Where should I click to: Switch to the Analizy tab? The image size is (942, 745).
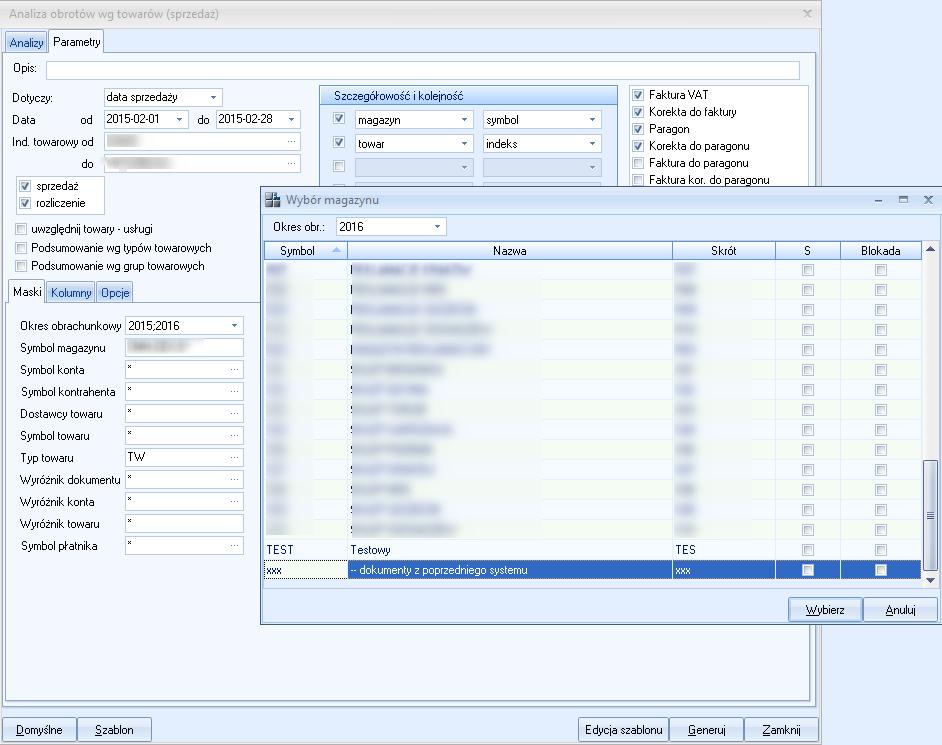point(26,43)
